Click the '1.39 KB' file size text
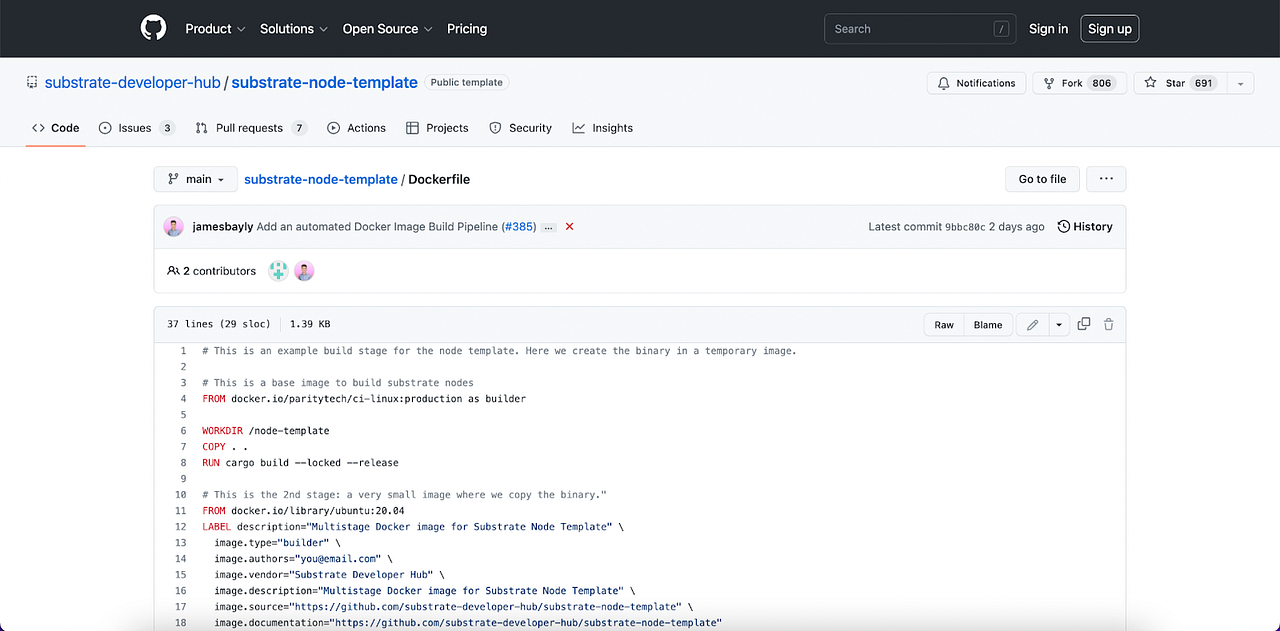 310,324
